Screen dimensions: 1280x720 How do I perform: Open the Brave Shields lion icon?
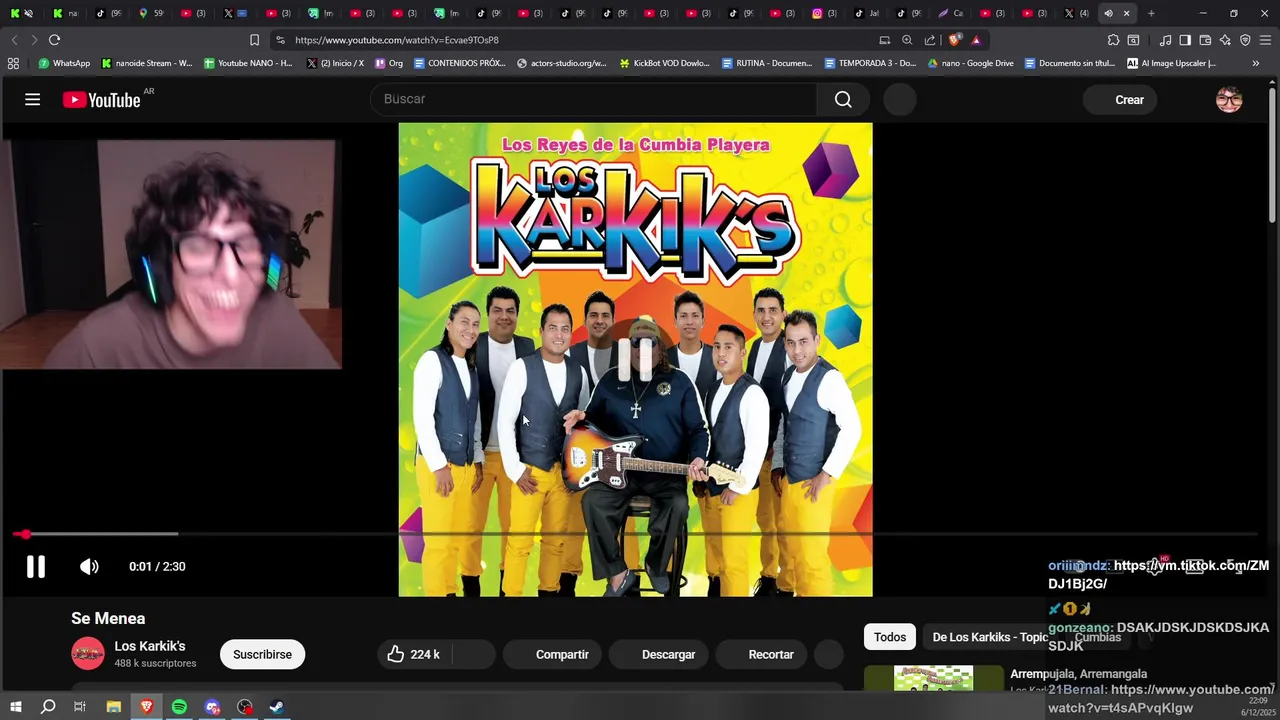pos(954,40)
